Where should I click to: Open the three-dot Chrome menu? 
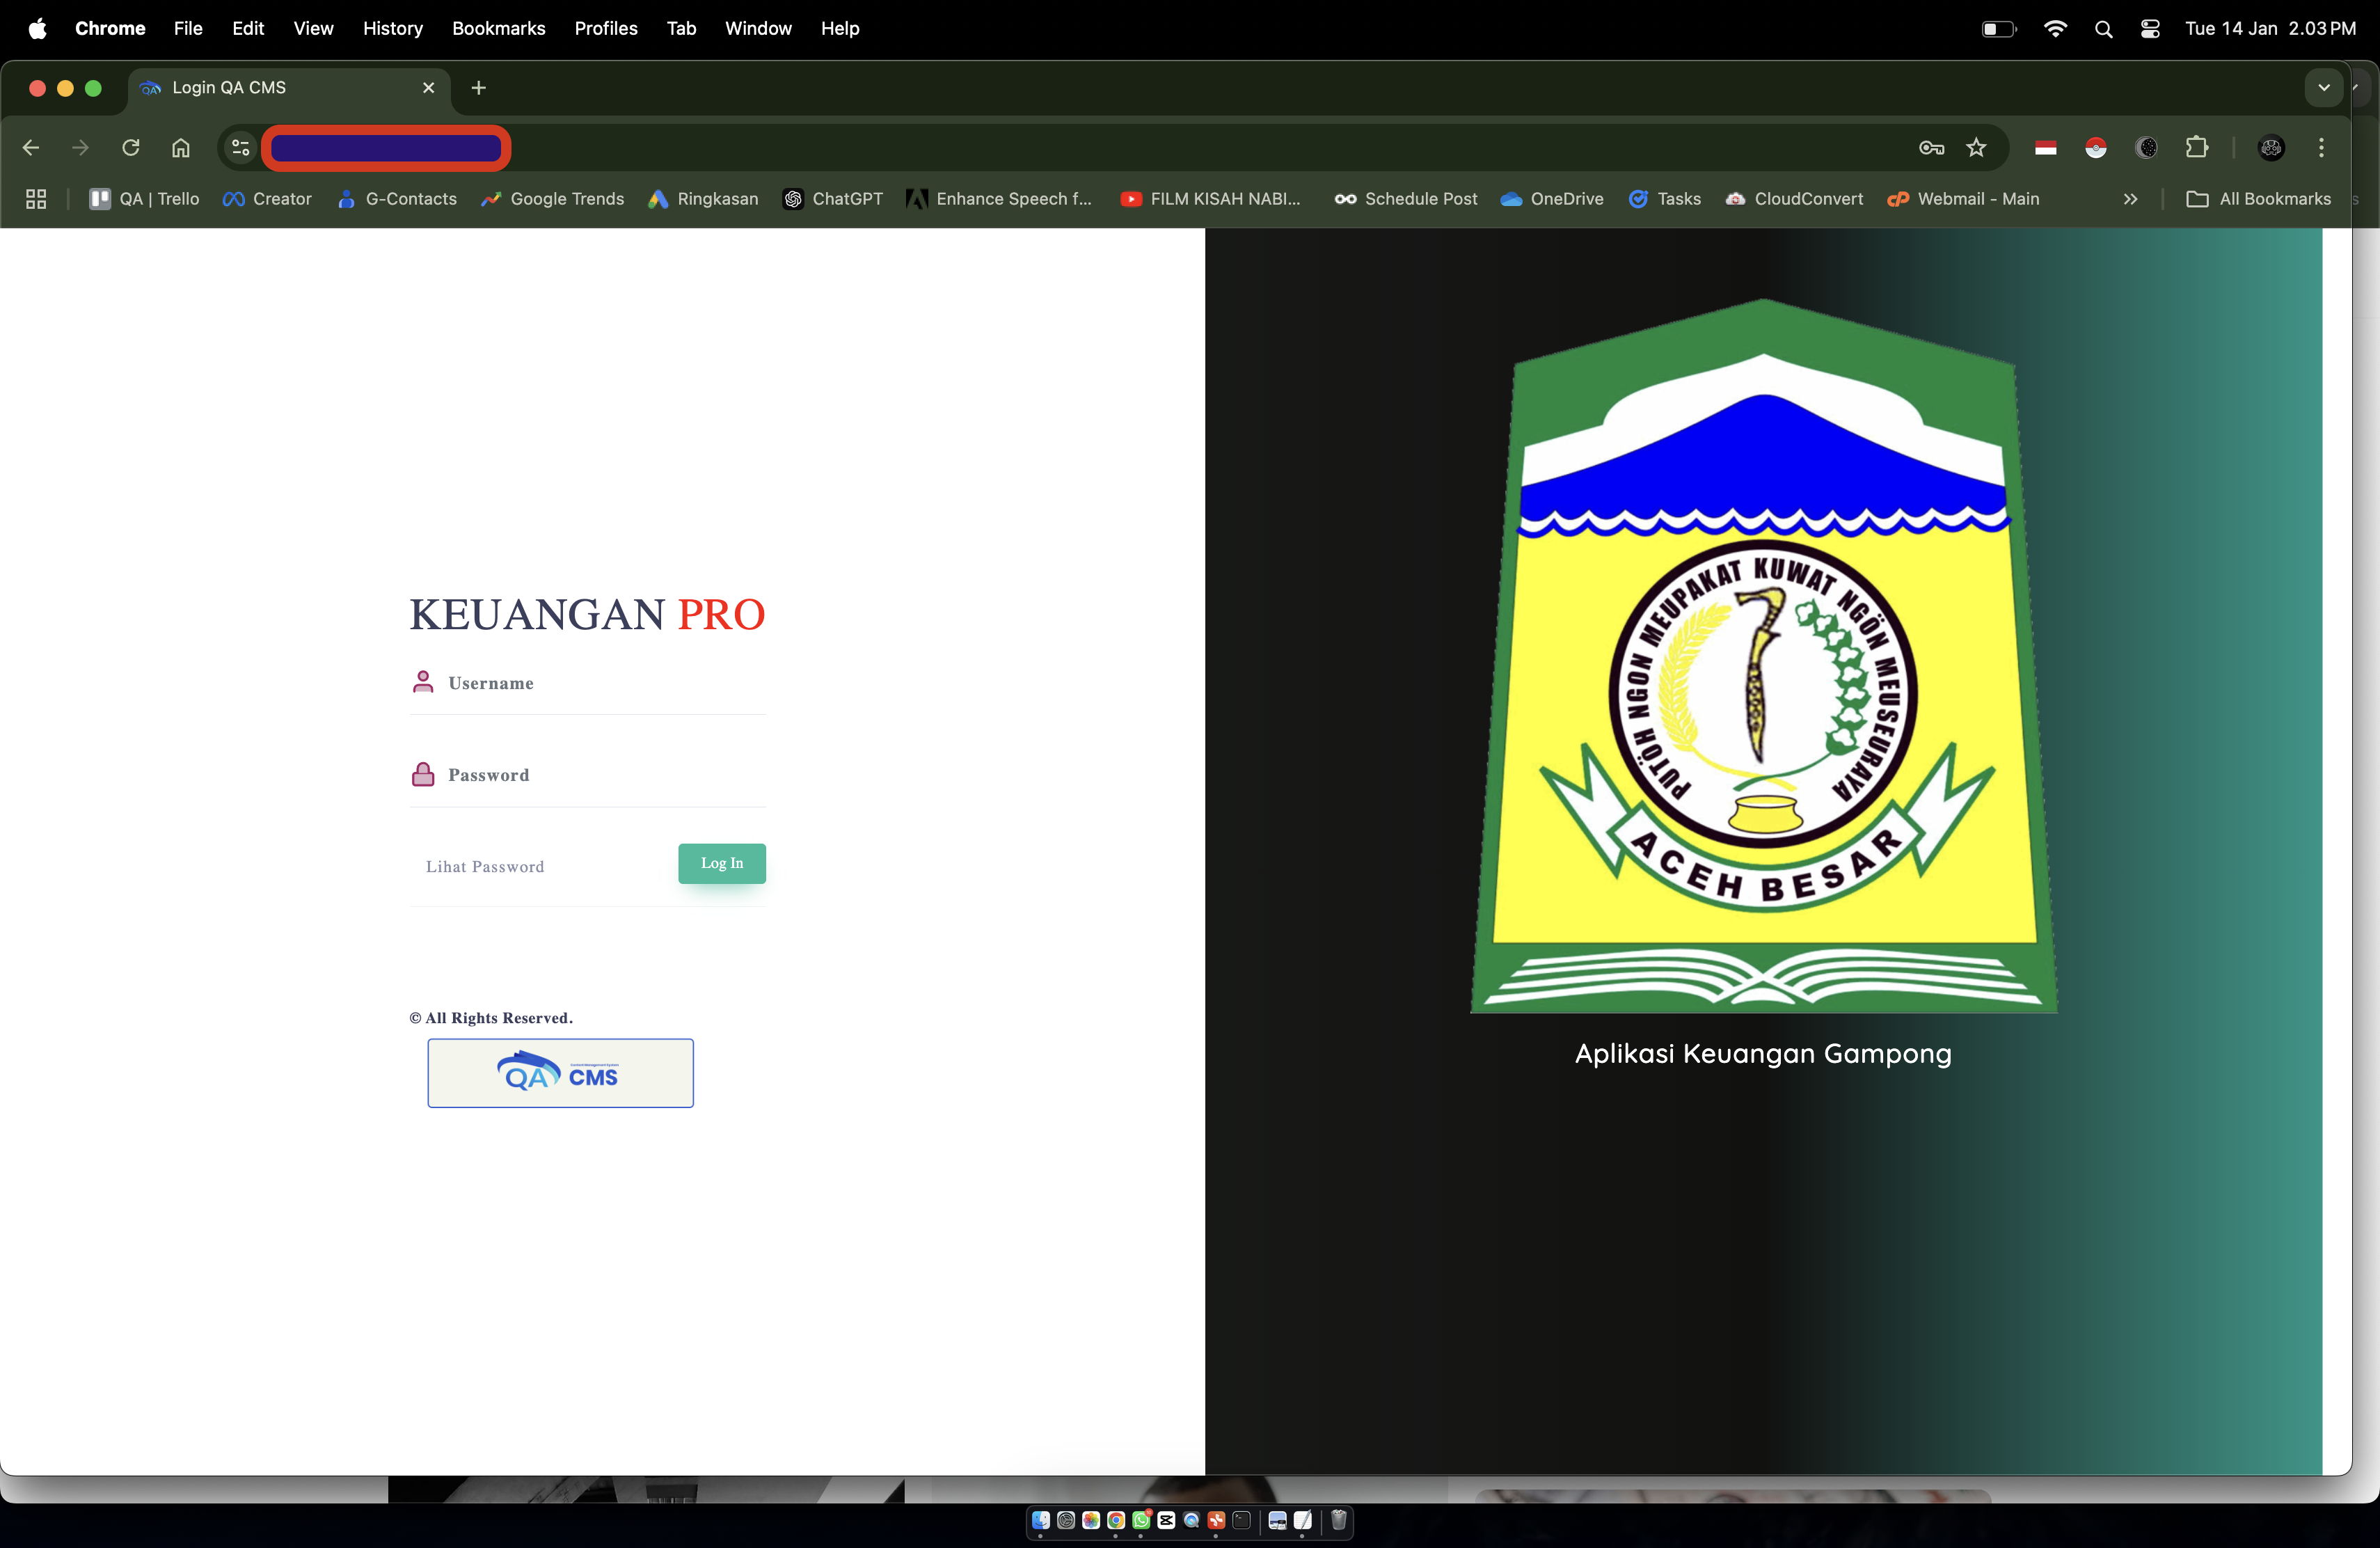click(2321, 147)
